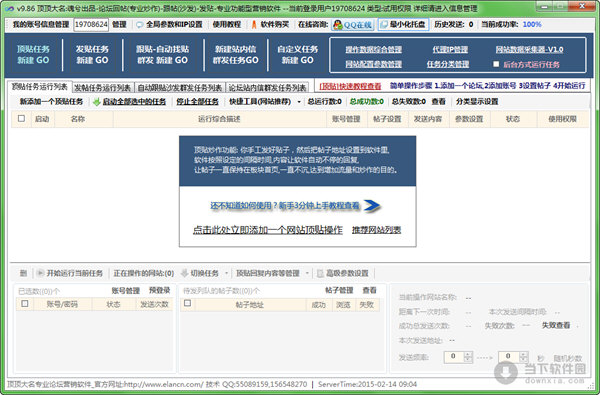This screenshot has width=600, height=395.
Task: Open the 网站数据采集器-V1.0 link
Action: point(529,49)
